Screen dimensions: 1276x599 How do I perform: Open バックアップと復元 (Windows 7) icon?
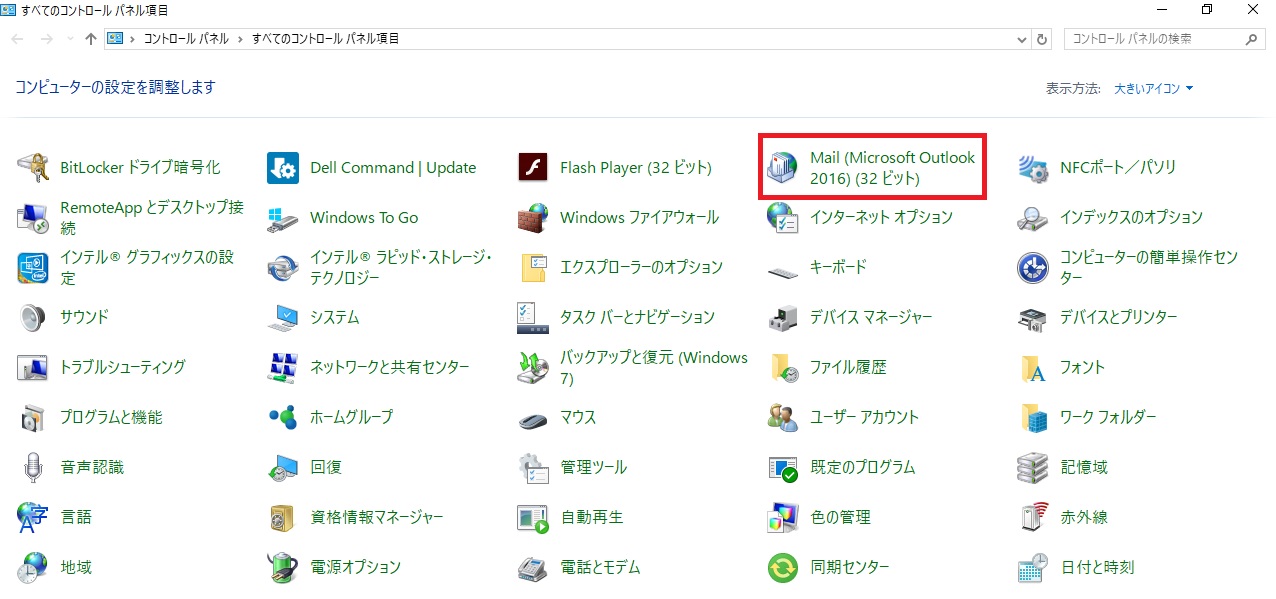[533, 368]
